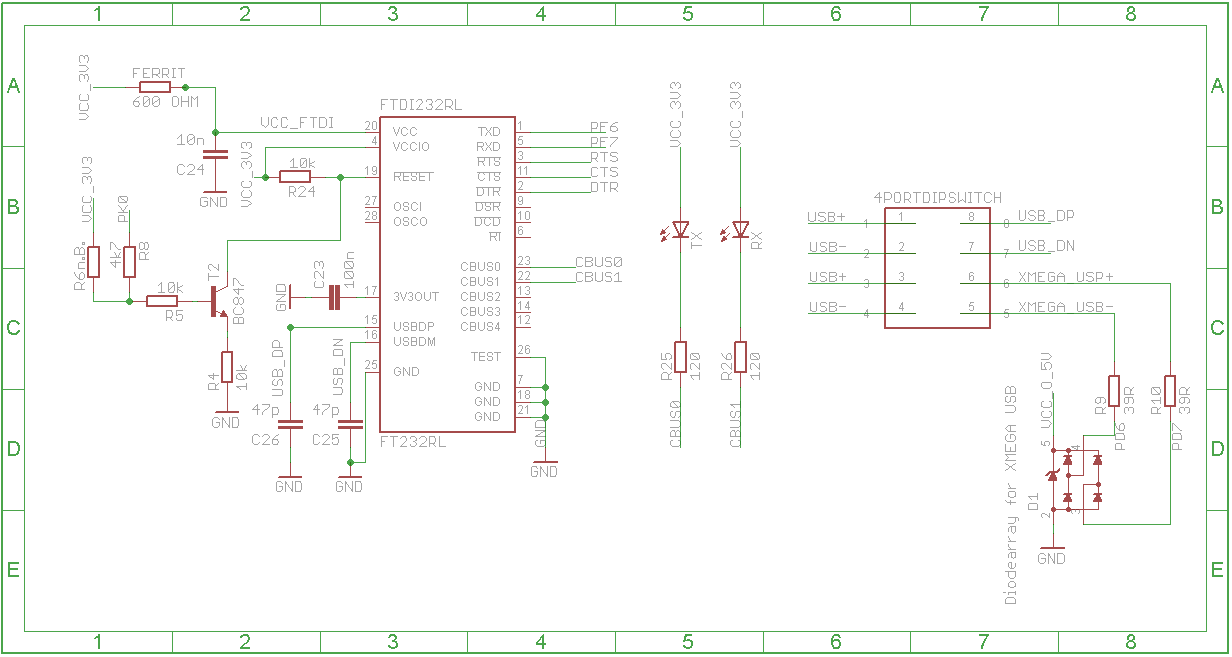Select resistor R26 symbol

740,357
